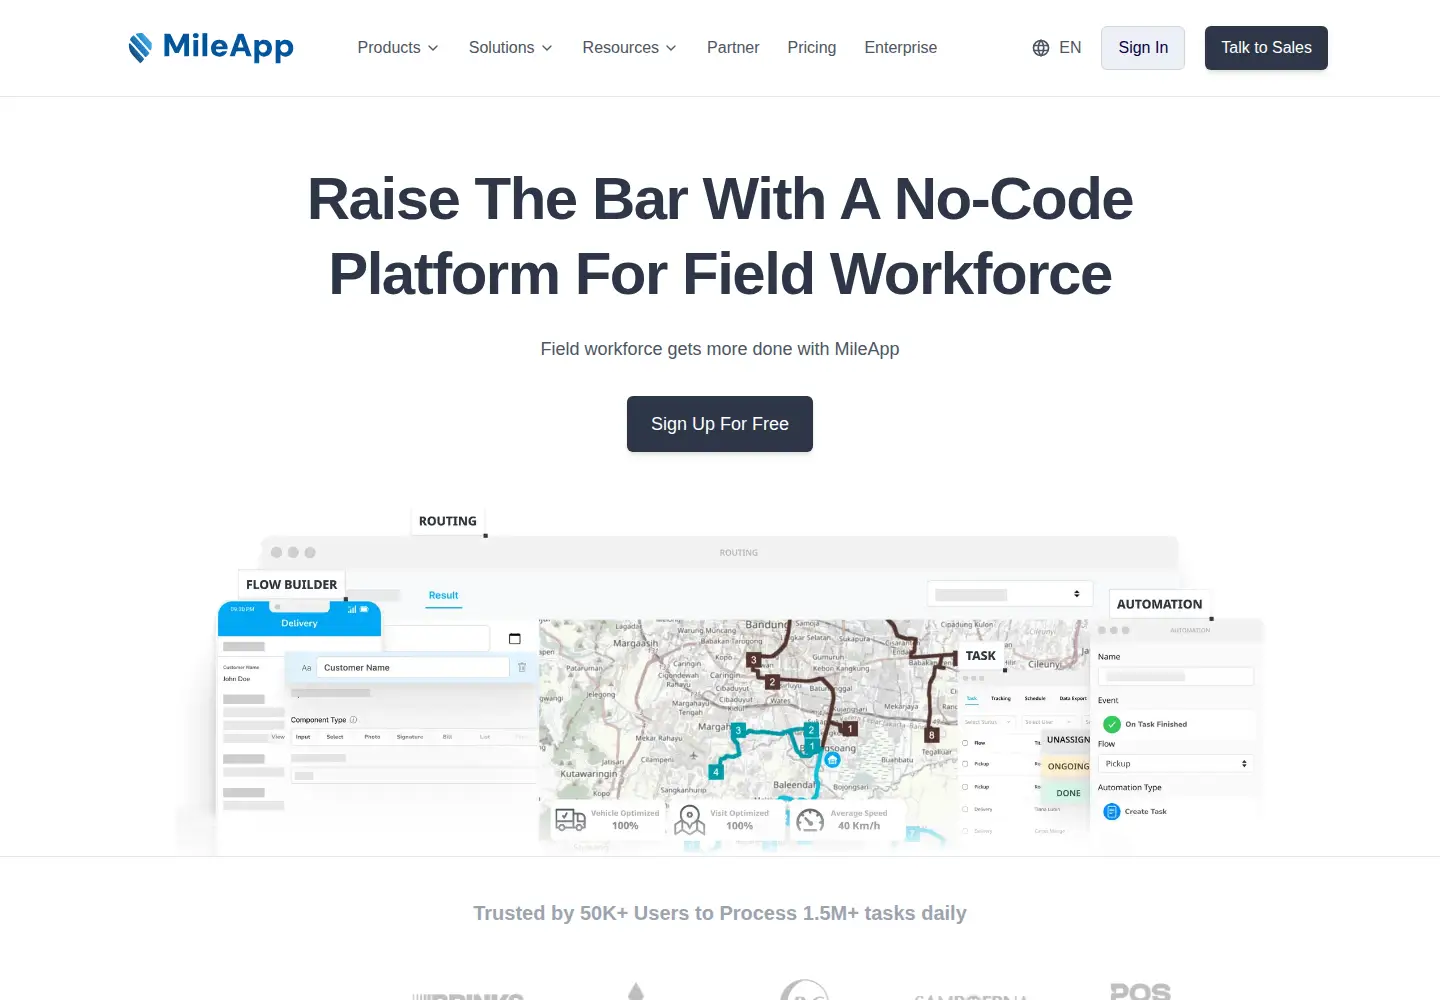This screenshot has width=1440, height=1000.
Task: Click the Signature component type
Action: 410,737
